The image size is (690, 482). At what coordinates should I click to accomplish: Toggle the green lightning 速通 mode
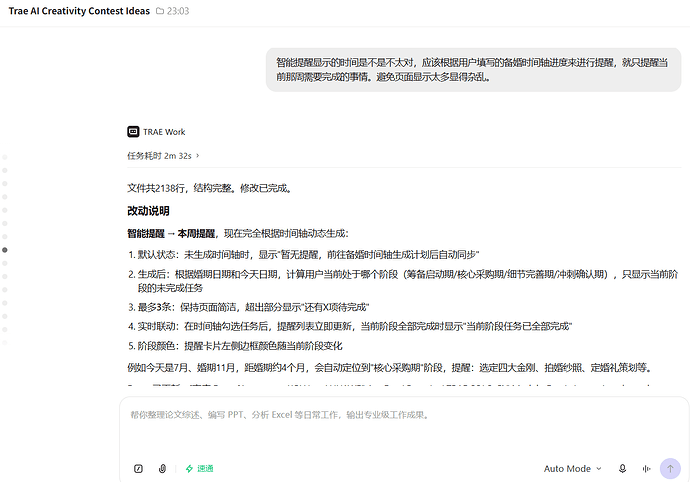[199, 468]
